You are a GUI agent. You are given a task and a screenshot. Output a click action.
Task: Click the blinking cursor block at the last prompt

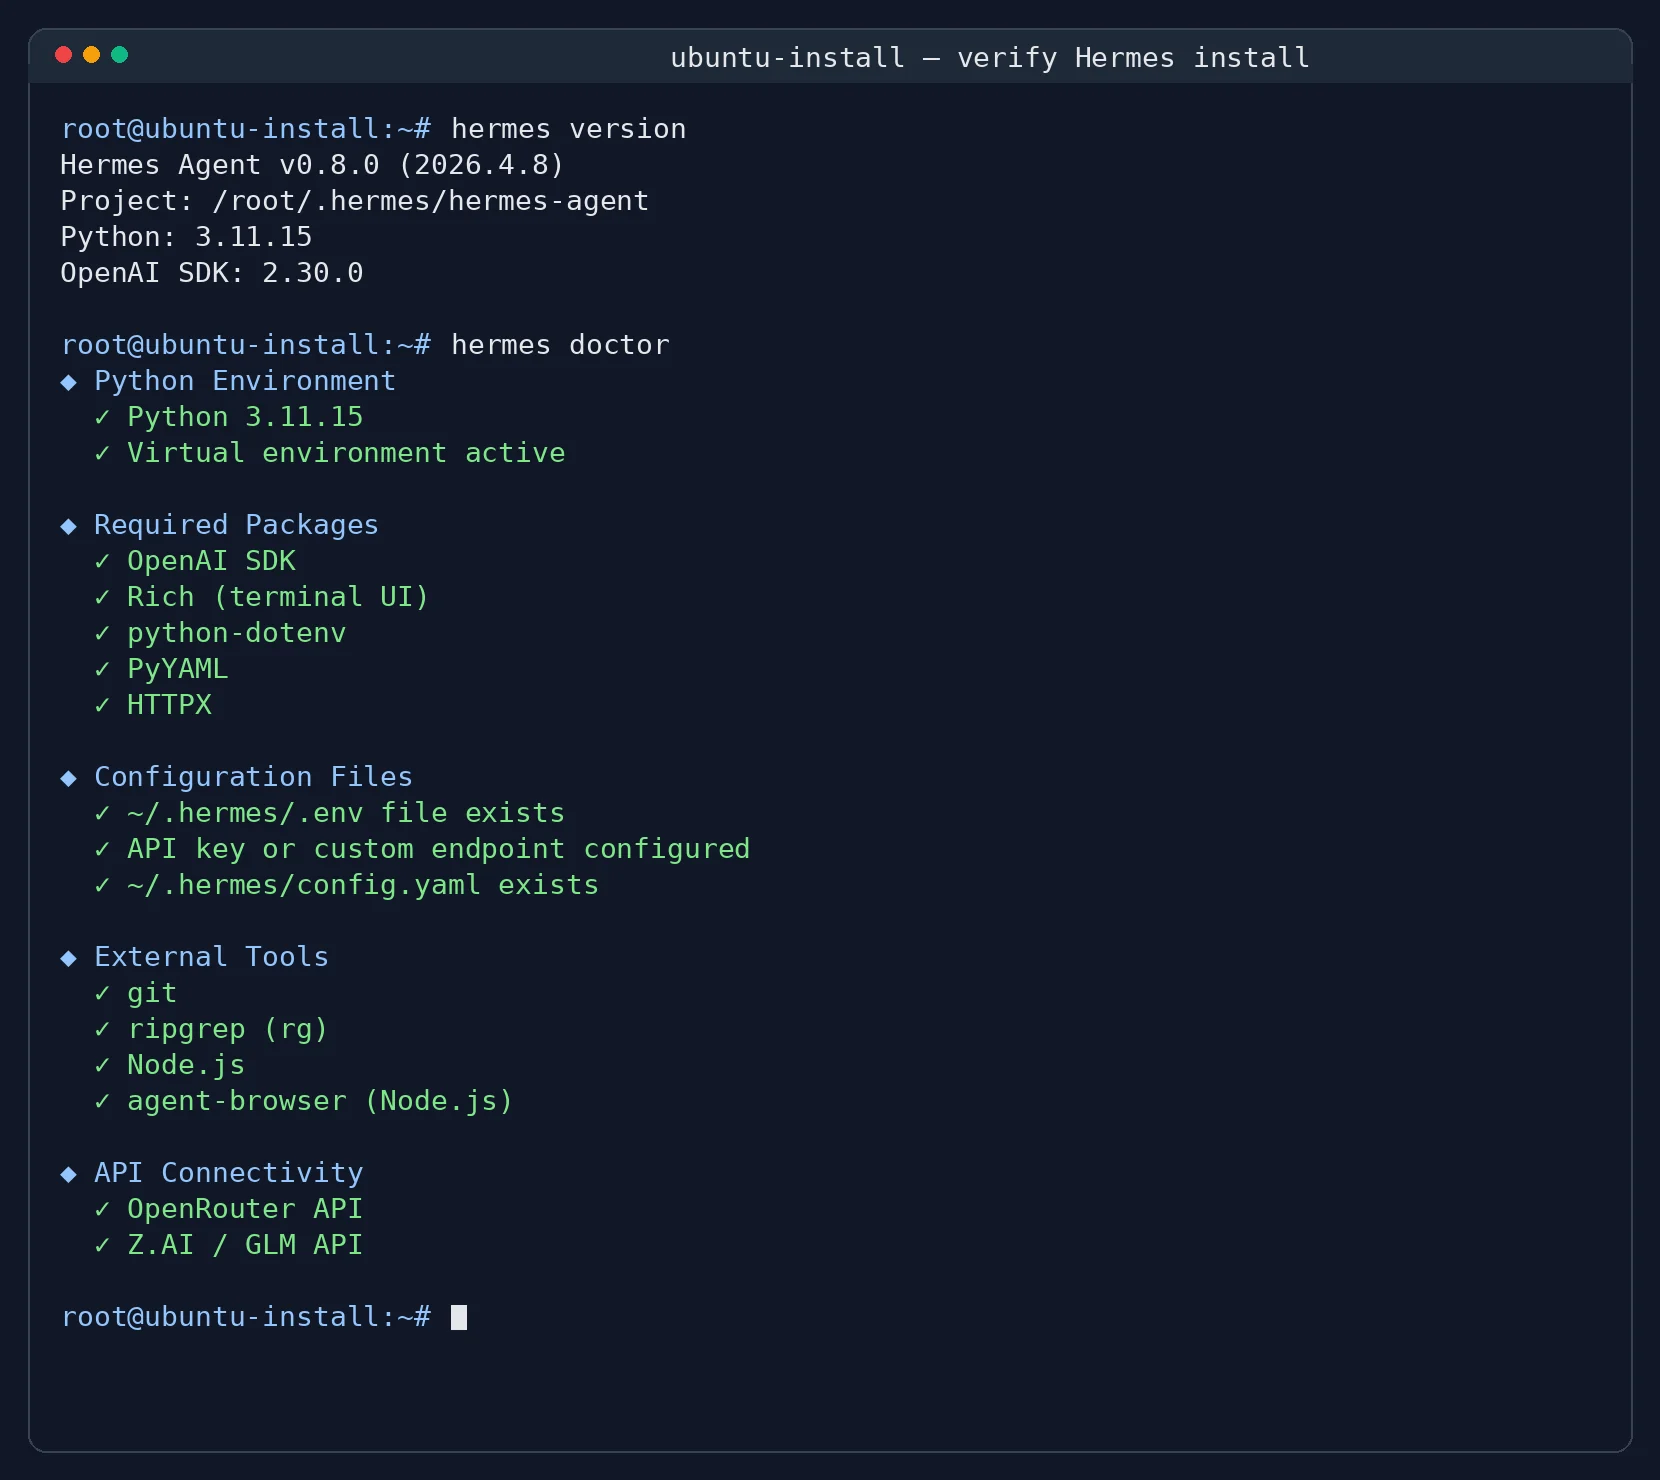coord(459,1317)
